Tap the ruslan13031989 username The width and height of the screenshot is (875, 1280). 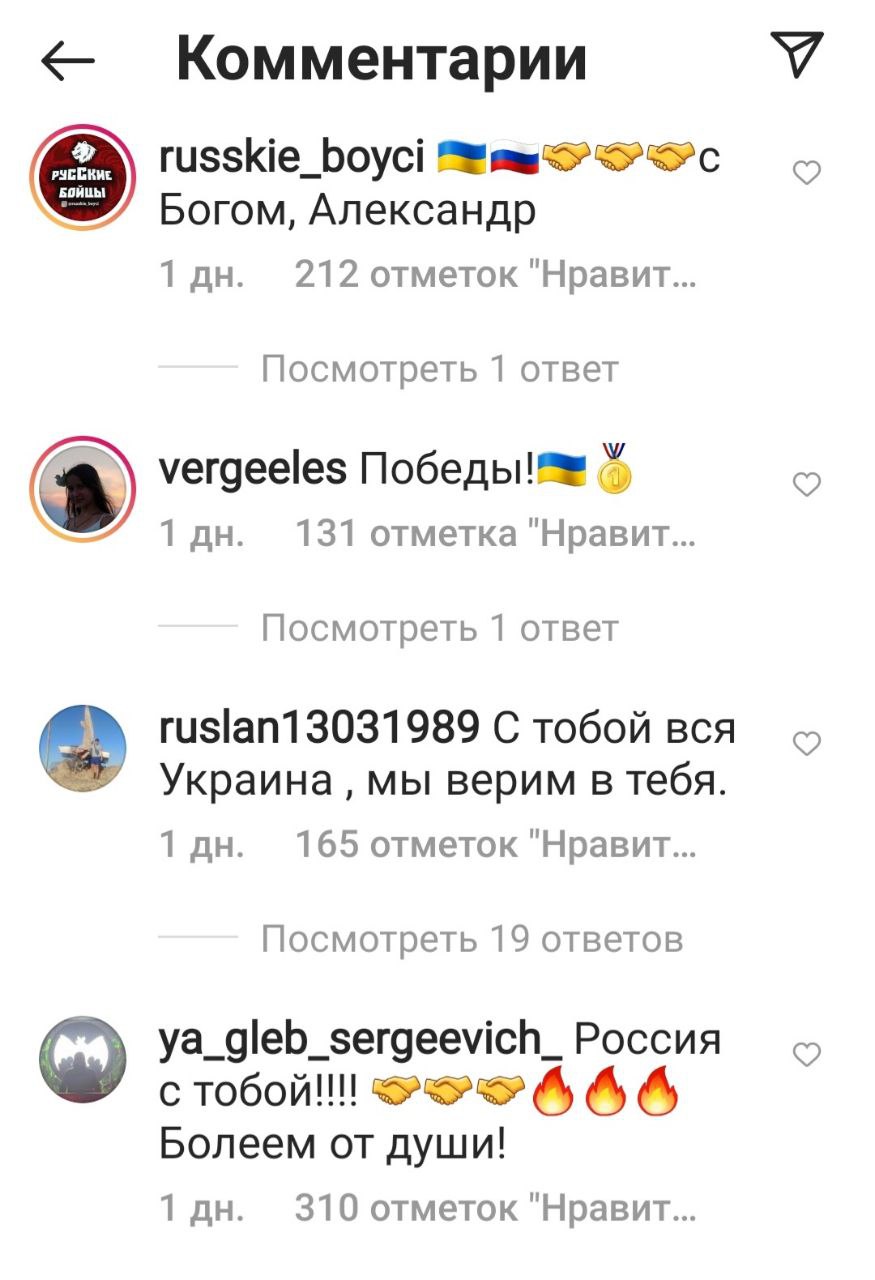[x=319, y=729]
